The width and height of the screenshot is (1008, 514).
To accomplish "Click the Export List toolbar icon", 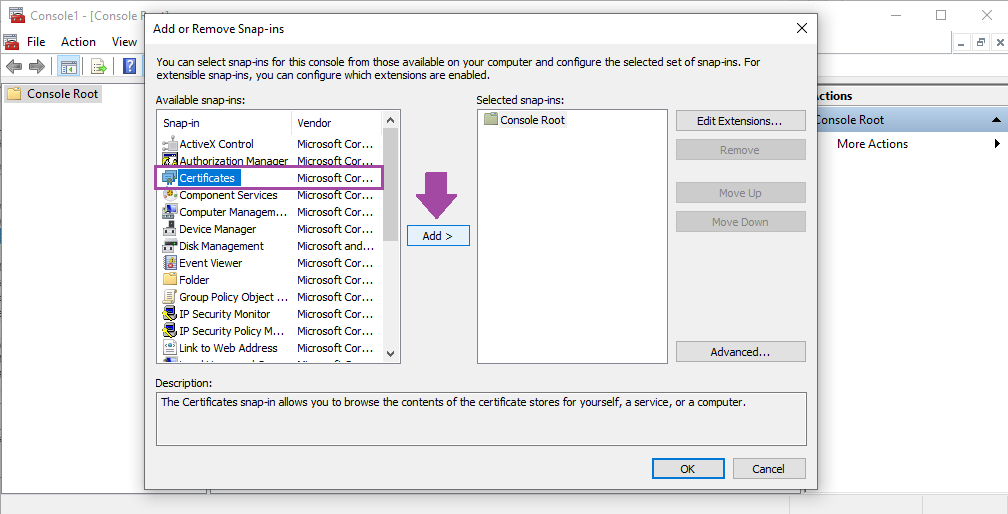I will [98, 66].
